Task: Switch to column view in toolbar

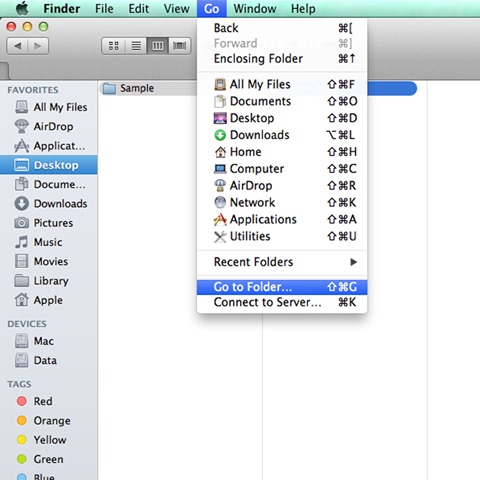Action: pos(158,46)
